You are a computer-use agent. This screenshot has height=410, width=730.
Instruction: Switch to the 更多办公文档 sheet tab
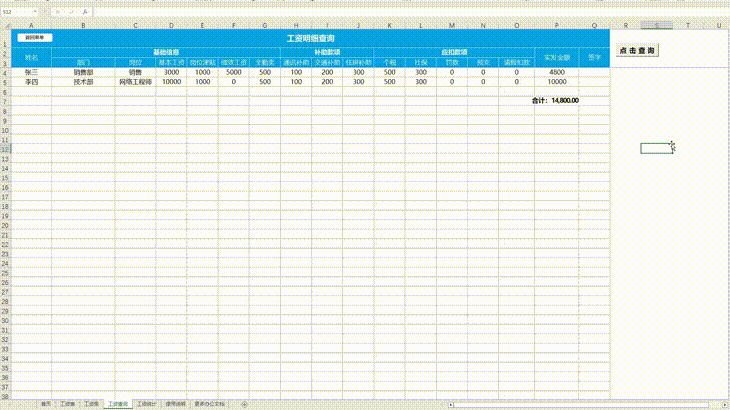pyautogui.click(x=210, y=404)
